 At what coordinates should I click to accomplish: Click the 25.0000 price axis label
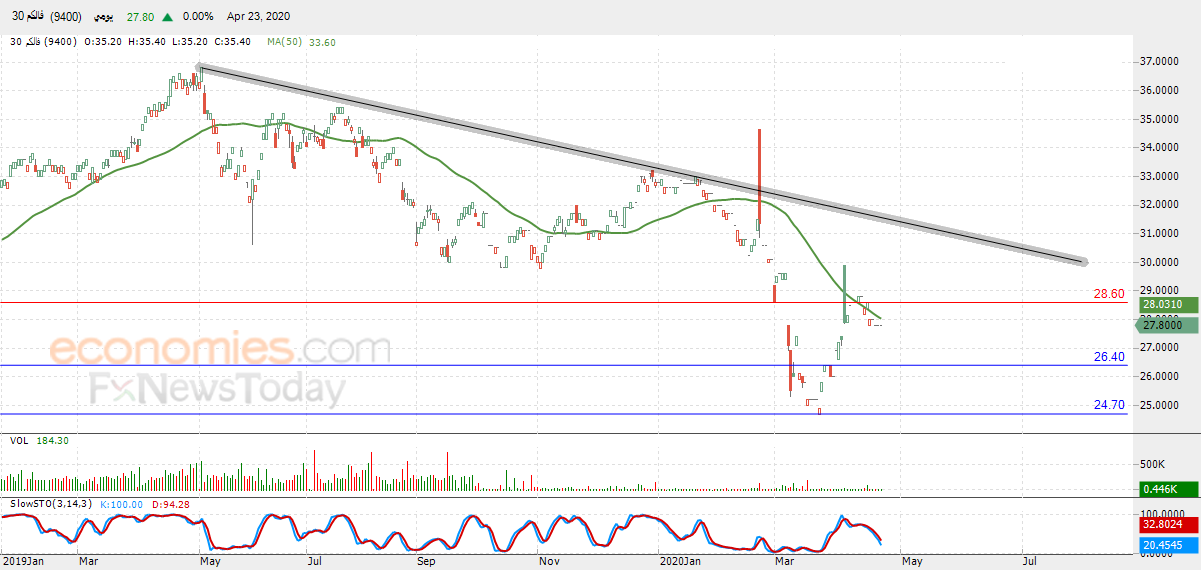coord(1158,405)
